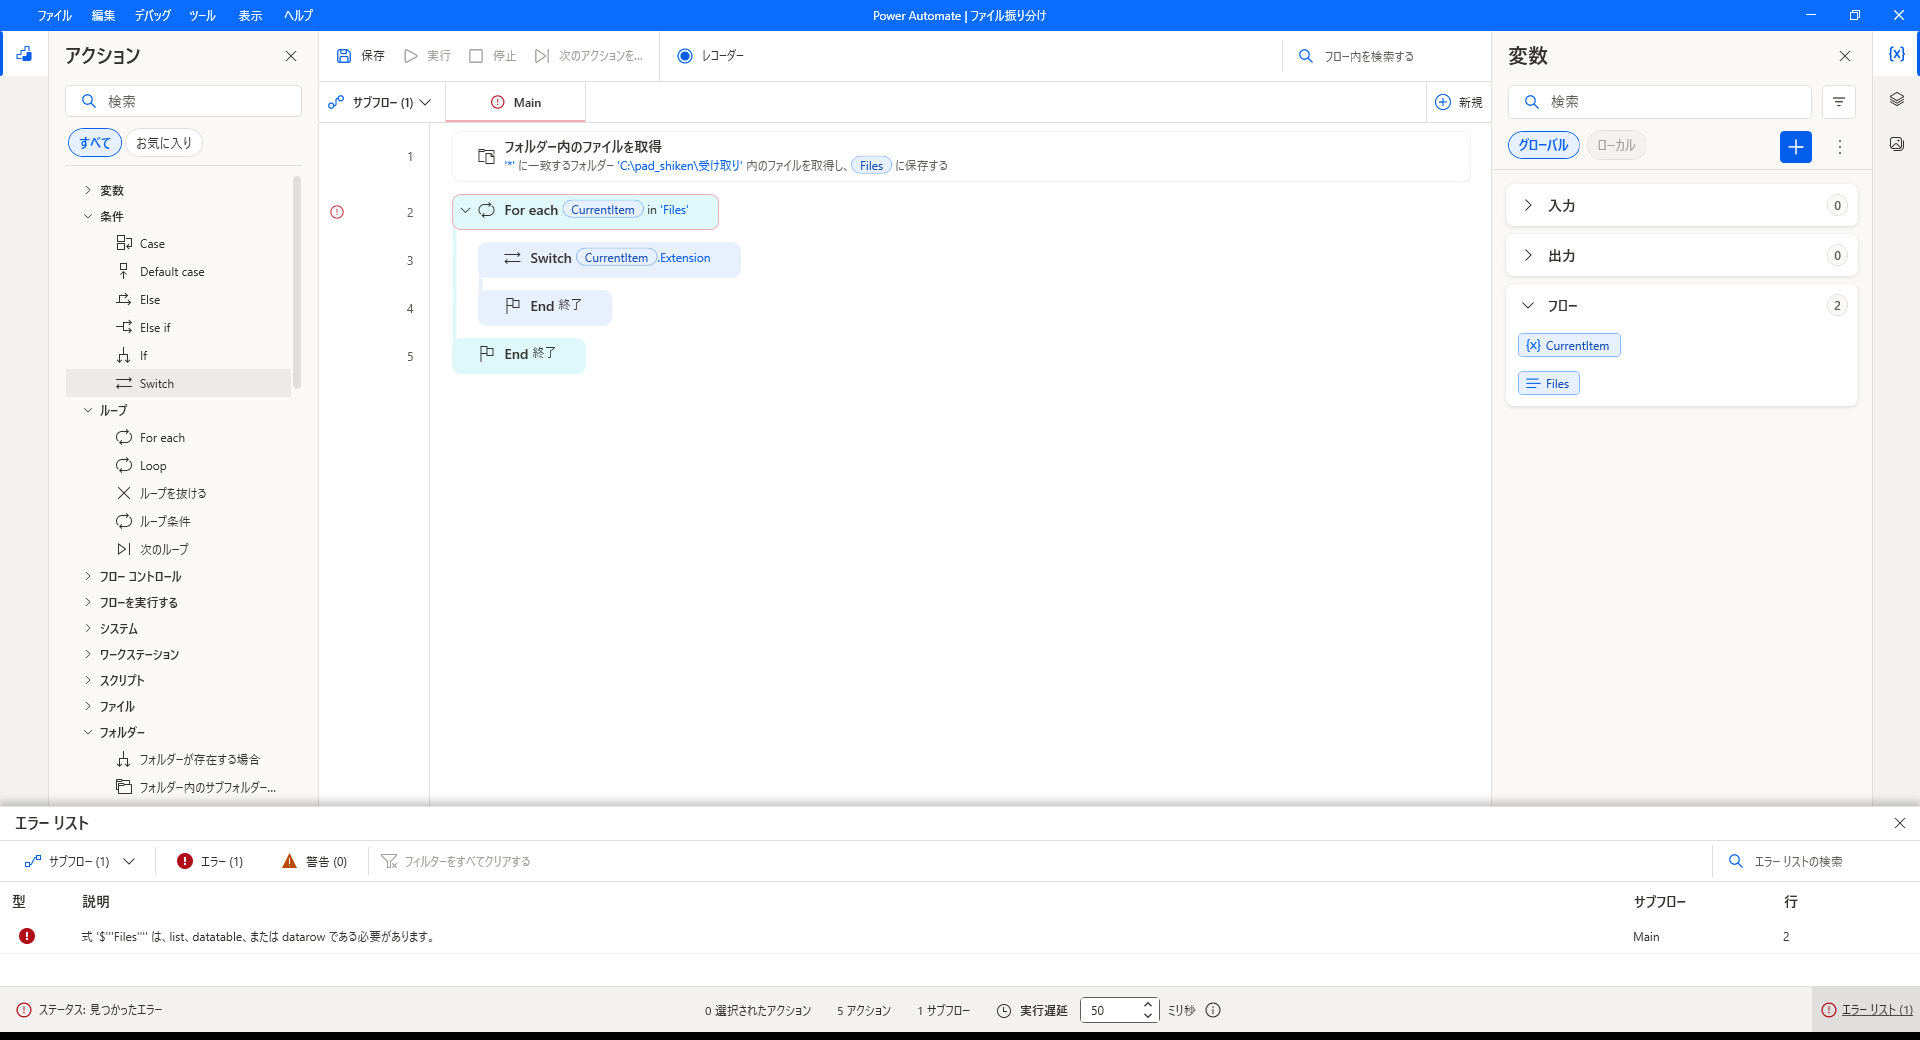Viewport: 1920px width, 1040px height.
Task: Increase the execution delay with the stepper
Action: 1148,1005
